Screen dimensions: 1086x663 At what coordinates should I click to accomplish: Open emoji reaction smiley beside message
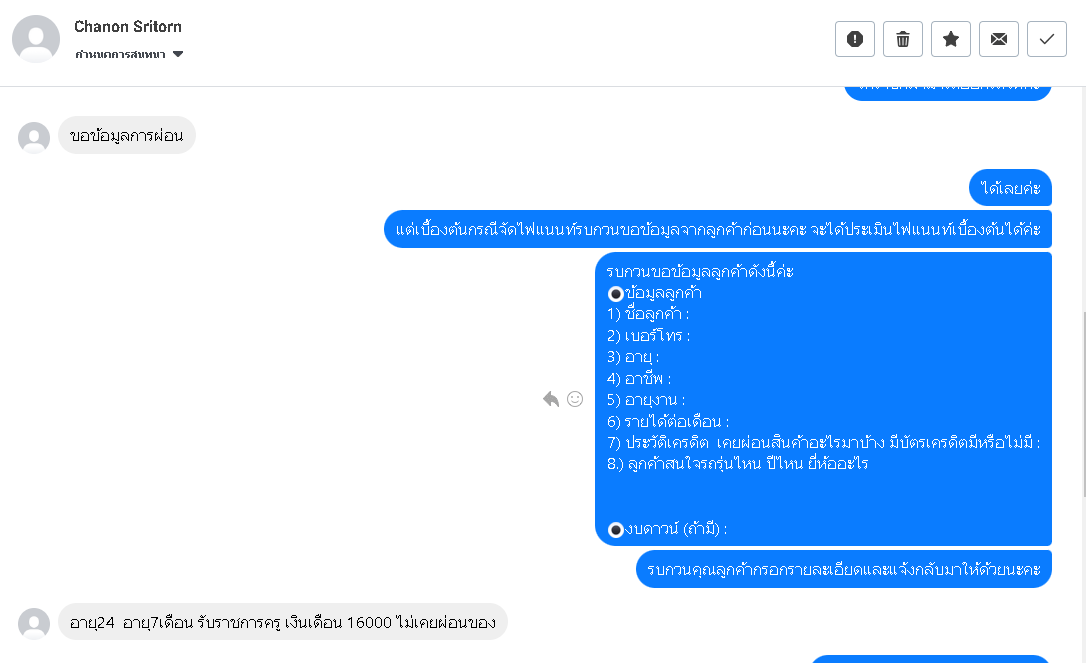tap(575, 399)
